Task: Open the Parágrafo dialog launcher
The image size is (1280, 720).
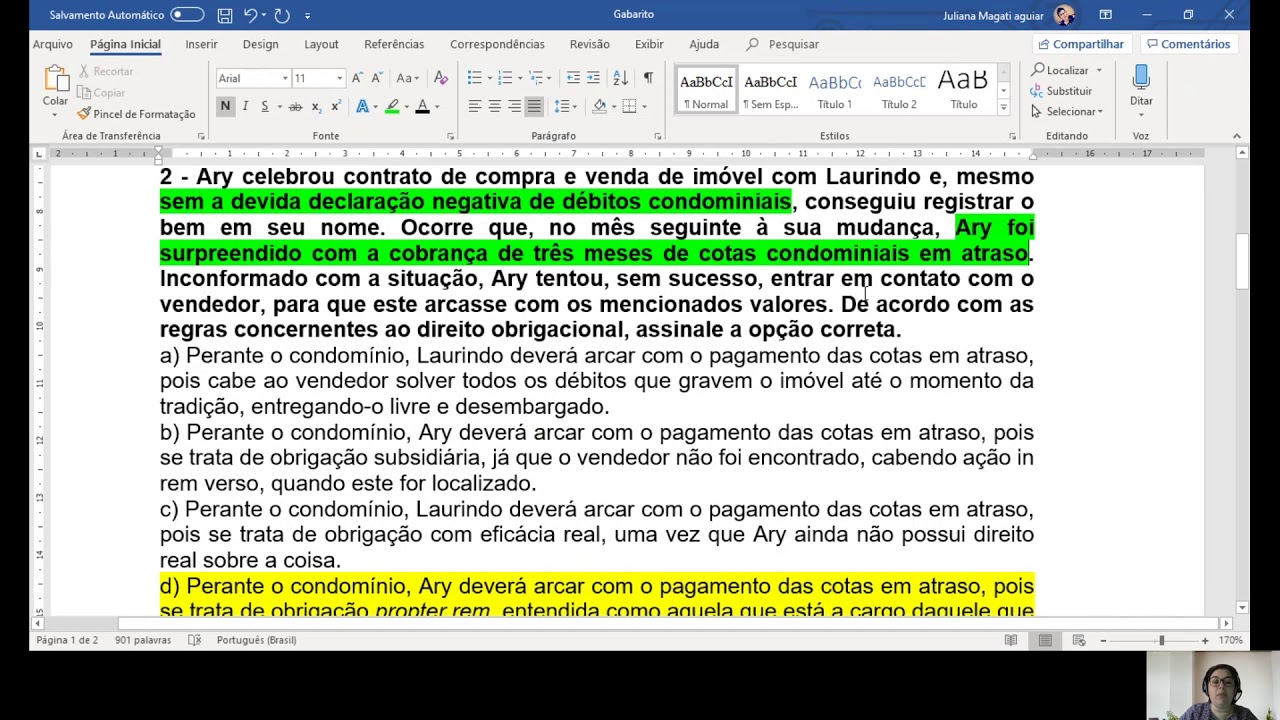Action: 657,136
